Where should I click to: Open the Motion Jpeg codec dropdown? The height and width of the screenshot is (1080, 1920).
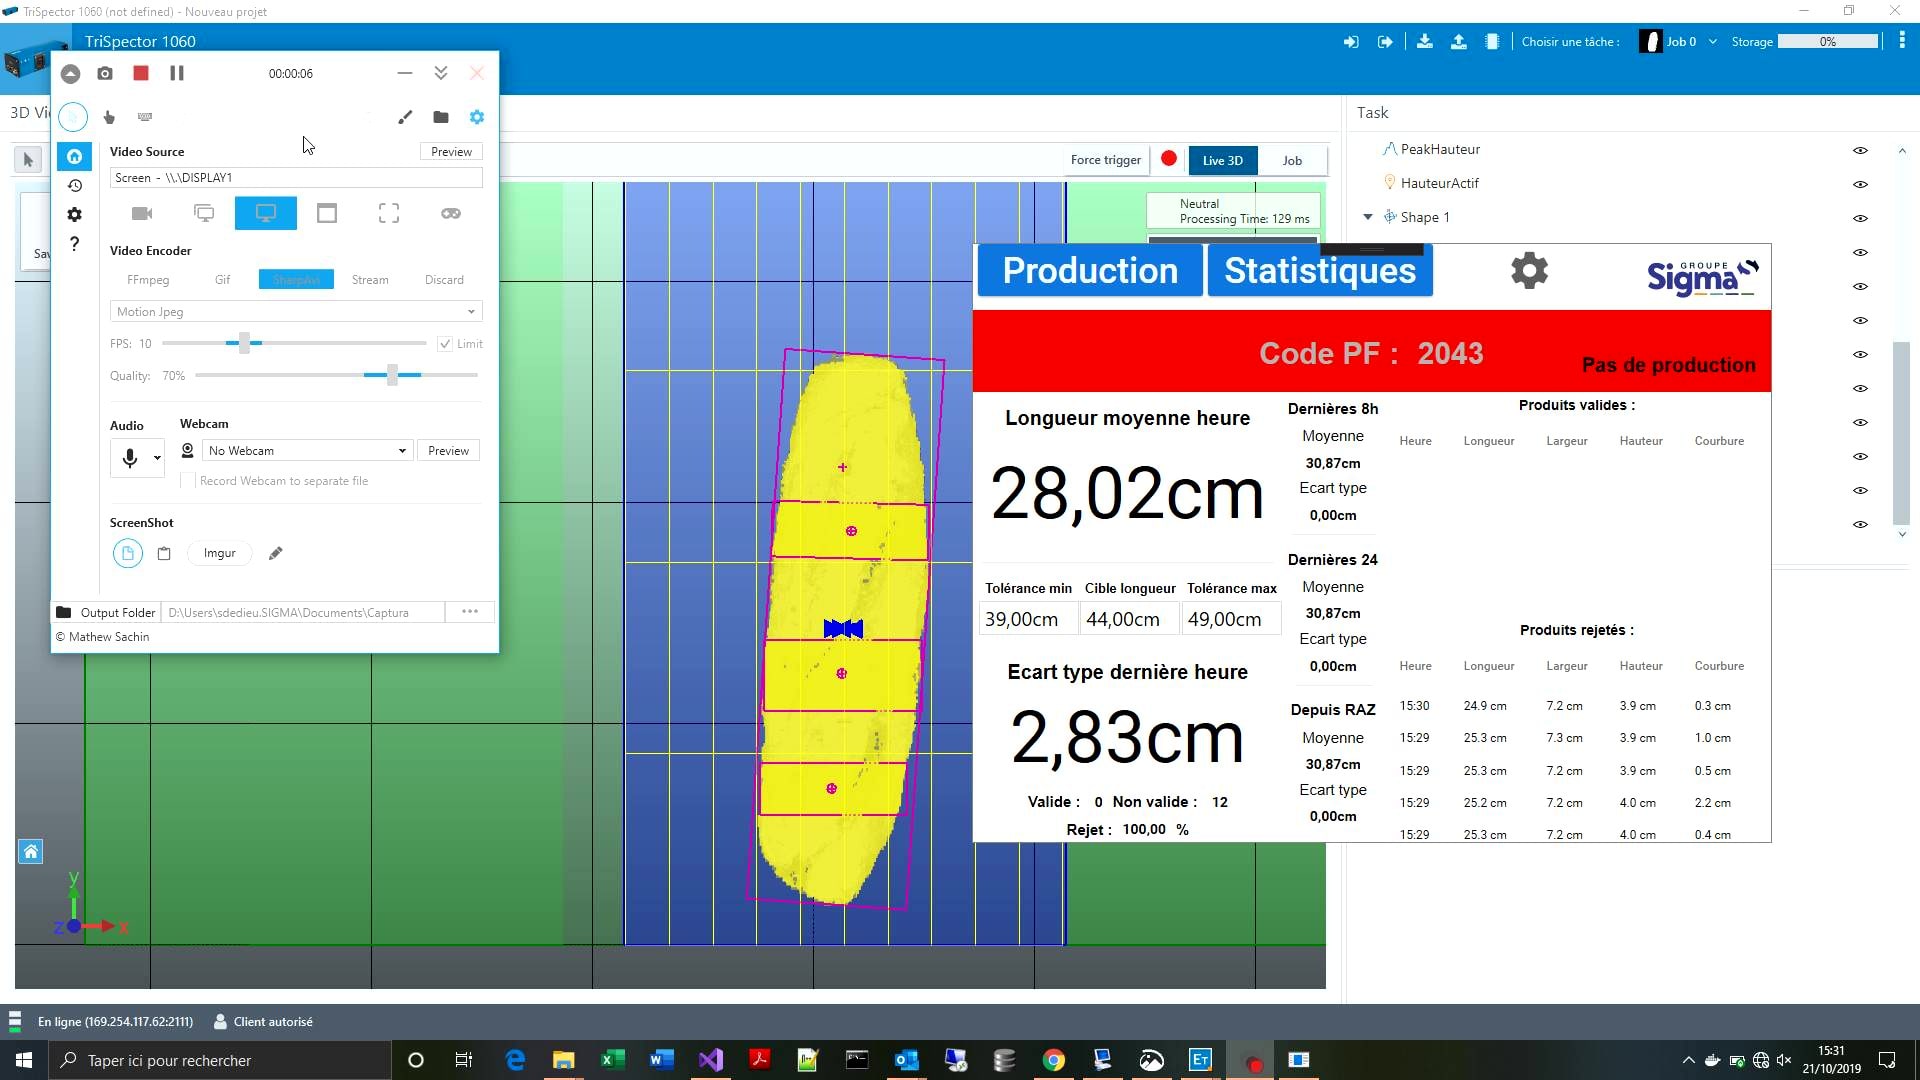296,312
